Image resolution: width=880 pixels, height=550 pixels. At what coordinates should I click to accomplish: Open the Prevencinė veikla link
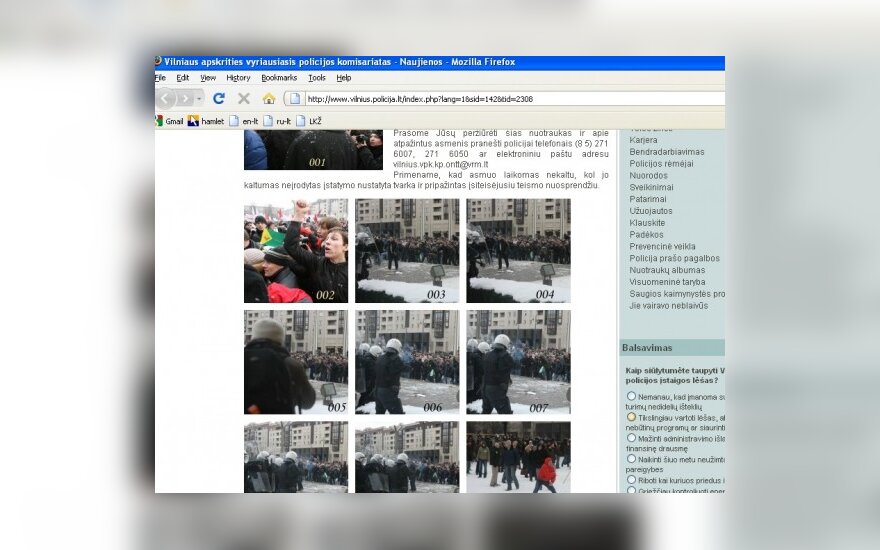(662, 246)
